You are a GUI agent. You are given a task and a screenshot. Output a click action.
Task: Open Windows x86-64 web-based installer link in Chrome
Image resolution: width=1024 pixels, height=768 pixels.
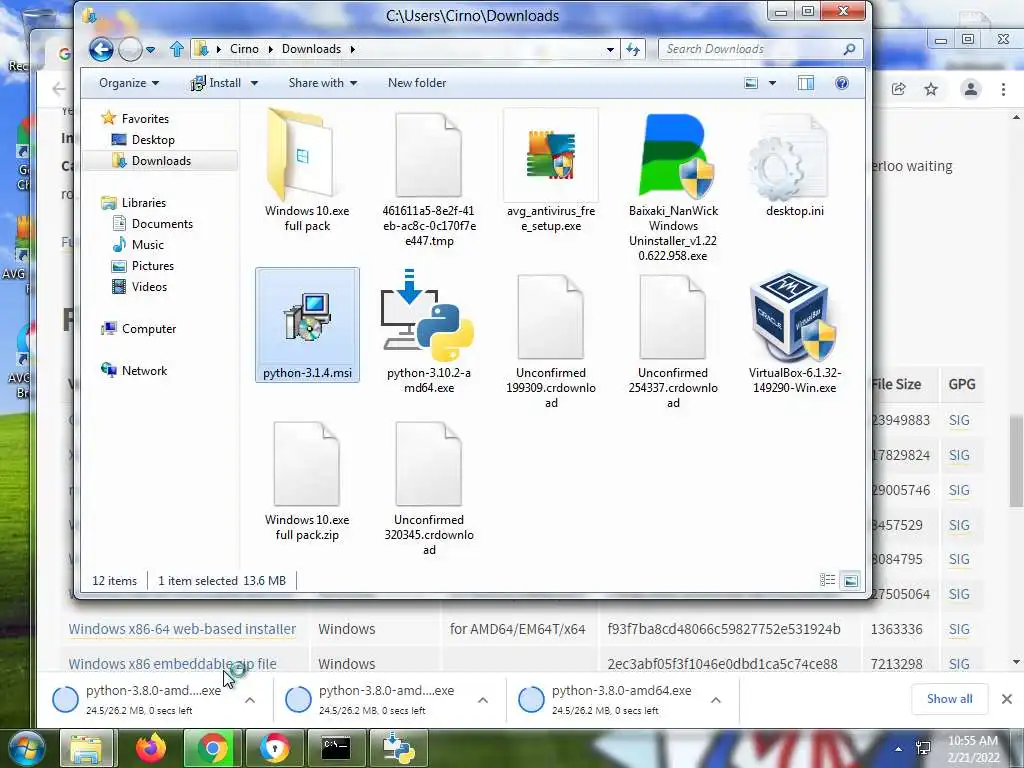pos(182,629)
